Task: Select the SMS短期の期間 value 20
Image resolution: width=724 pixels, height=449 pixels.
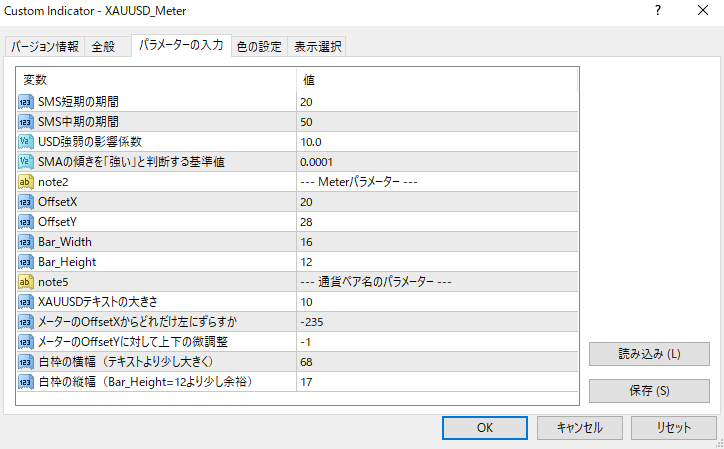Action: point(437,102)
